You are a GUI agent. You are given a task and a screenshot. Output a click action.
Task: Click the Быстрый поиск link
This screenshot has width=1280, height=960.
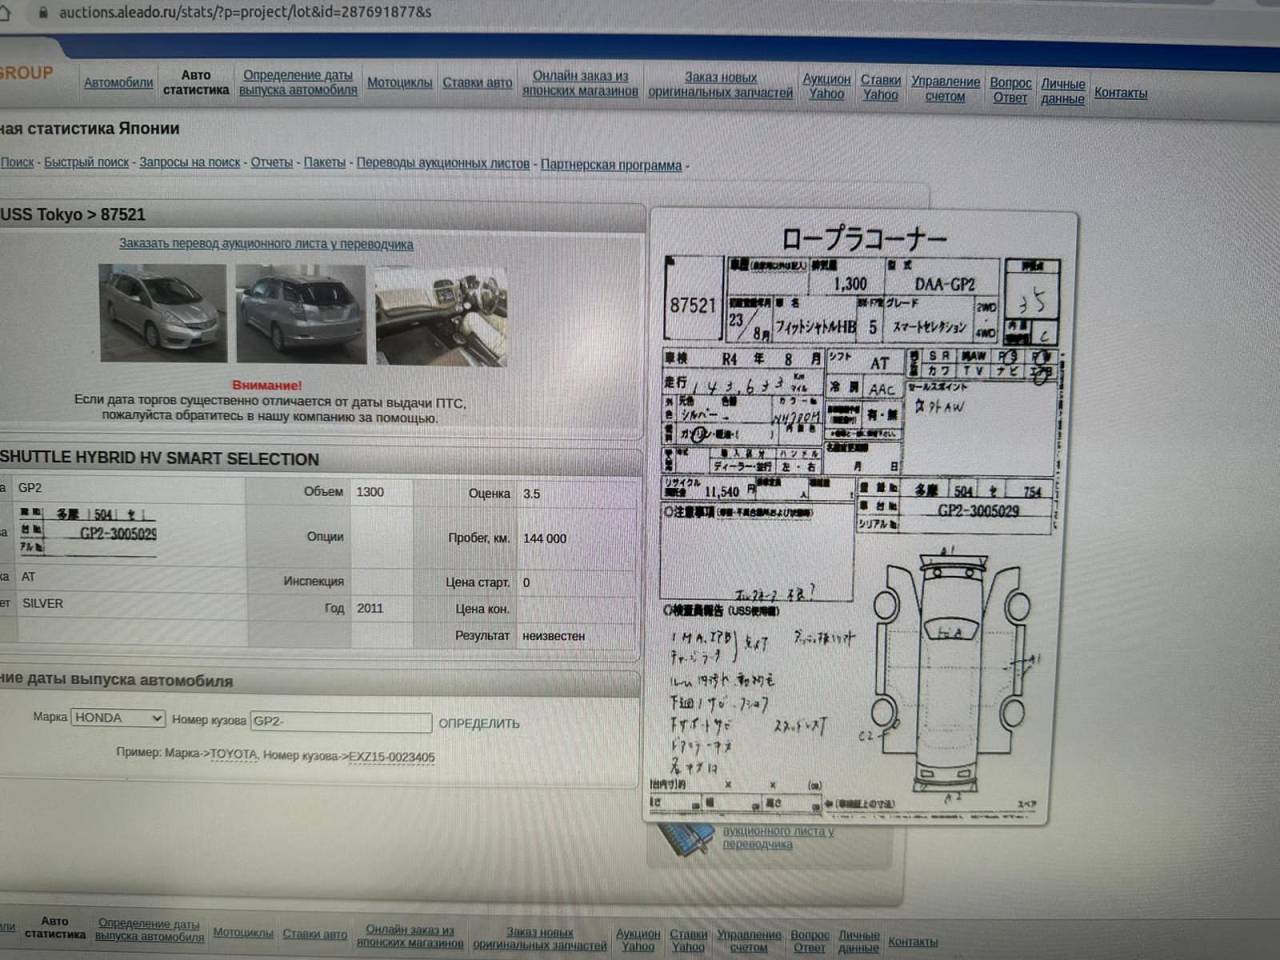coord(86,162)
